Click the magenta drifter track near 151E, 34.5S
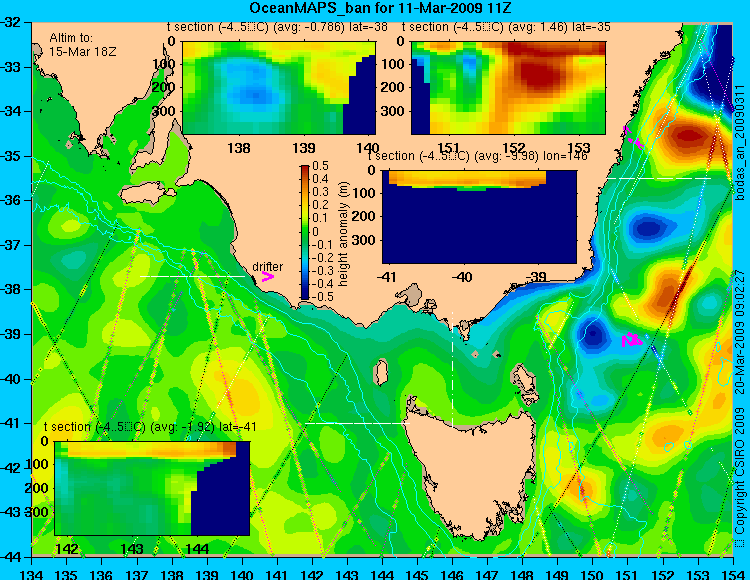Viewport: 750px width, 580px height. [x=633, y=137]
